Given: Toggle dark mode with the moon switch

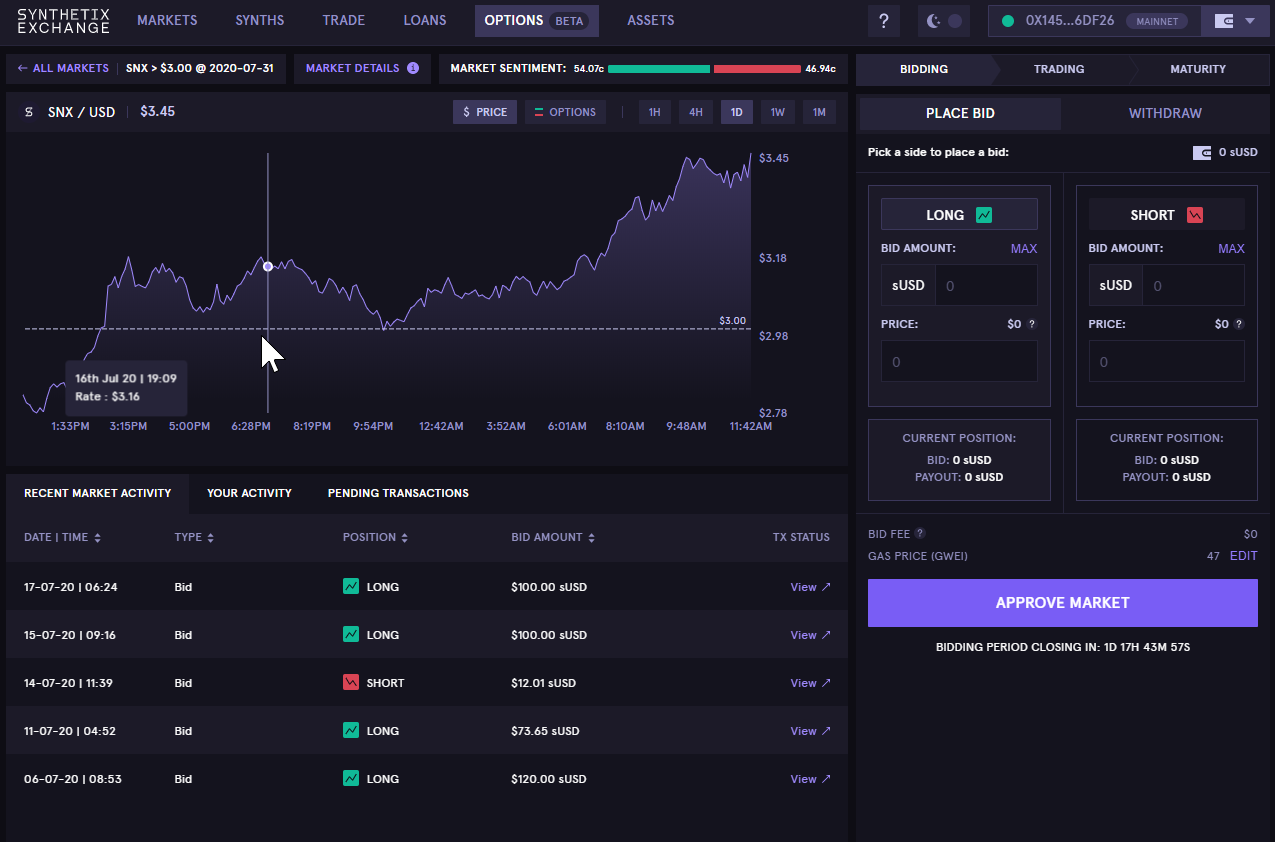Looking at the screenshot, I should 944,21.
